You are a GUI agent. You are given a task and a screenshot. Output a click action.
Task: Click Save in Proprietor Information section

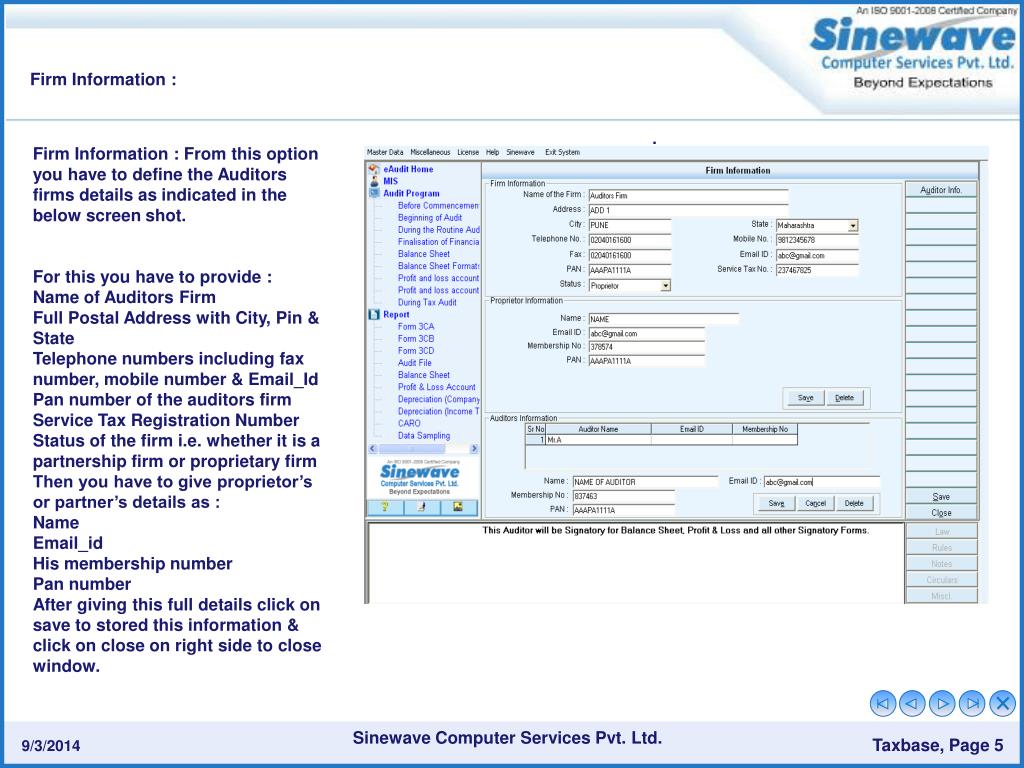(x=805, y=398)
